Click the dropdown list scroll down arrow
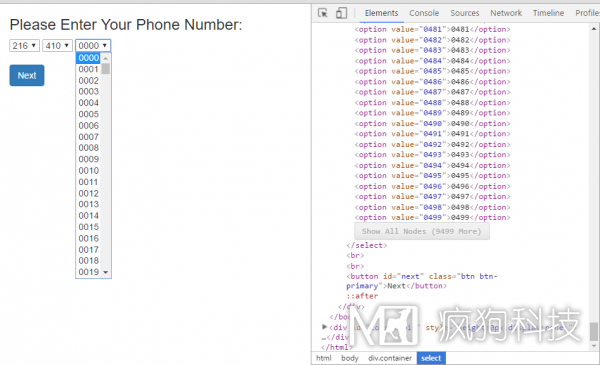The width and height of the screenshot is (600, 365). tap(106, 272)
